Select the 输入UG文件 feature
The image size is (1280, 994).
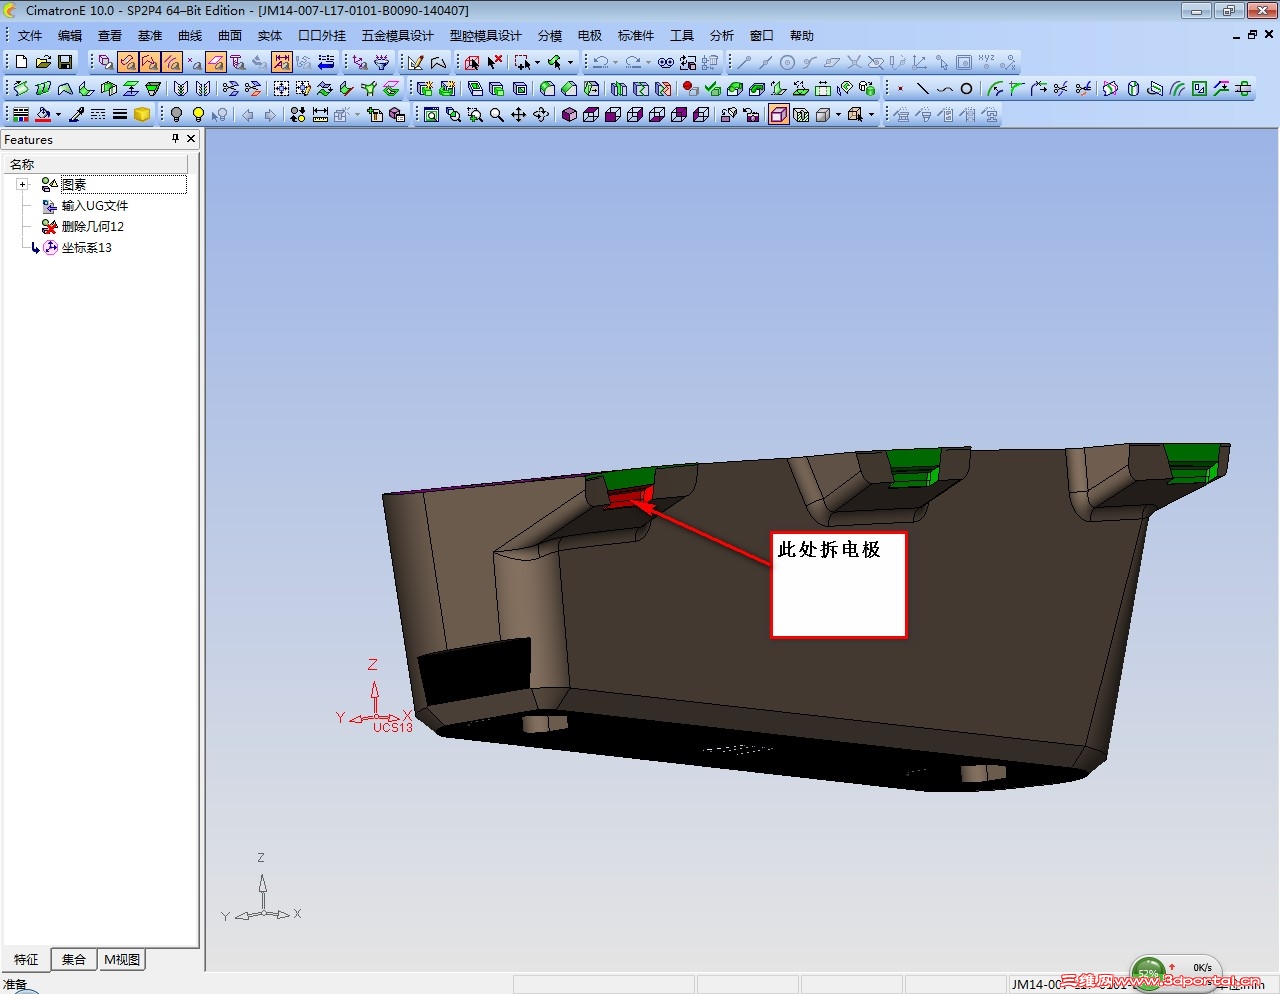(95, 206)
